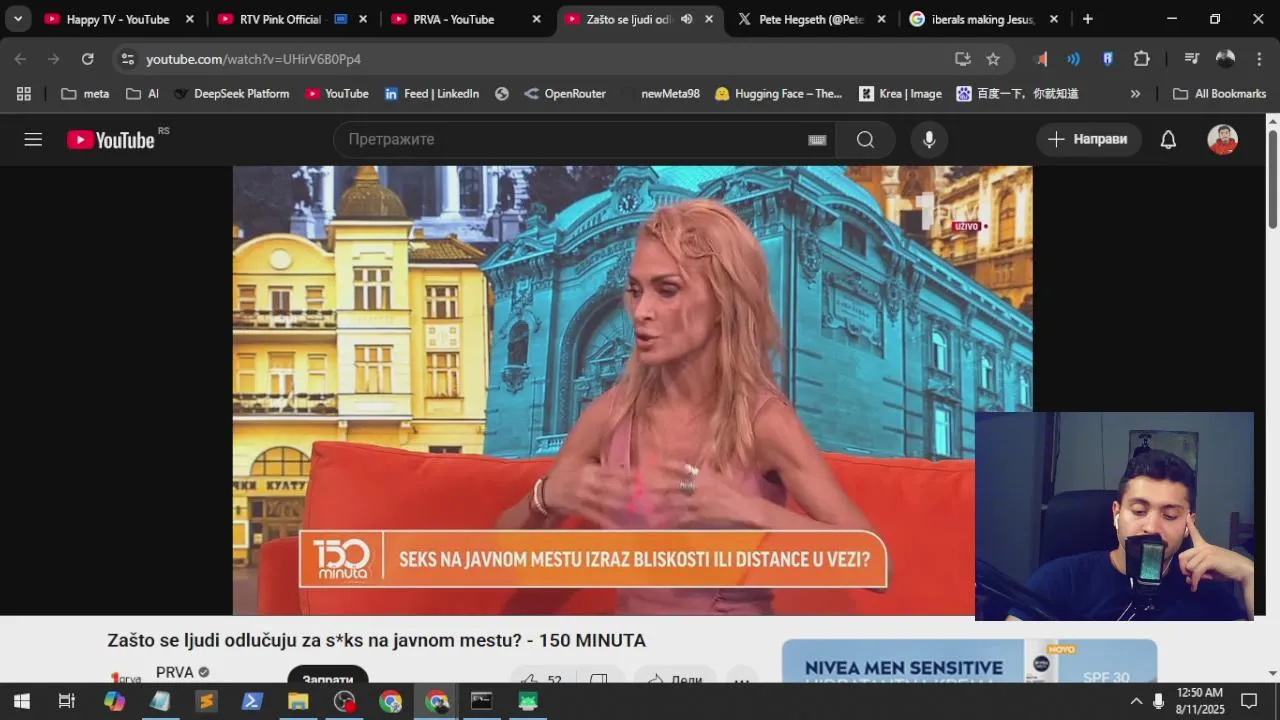
Task: Click the video player frame
Action: click(x=632, y=390)
